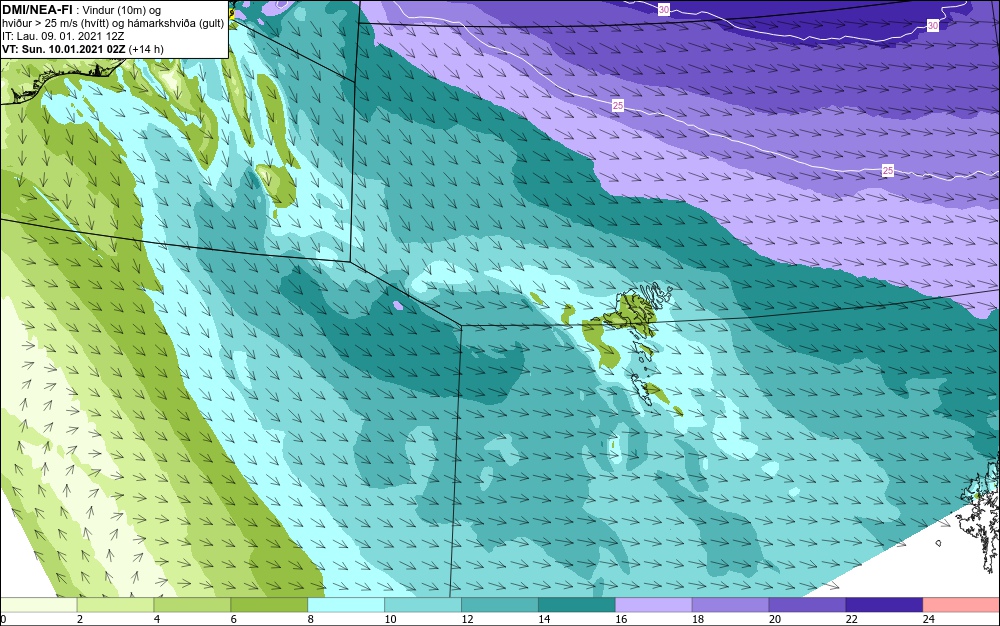Image resolution: width=1000 pixels, height=626 pixels.
Task: Click the legend scale value '2'
Action: [80, 619]
